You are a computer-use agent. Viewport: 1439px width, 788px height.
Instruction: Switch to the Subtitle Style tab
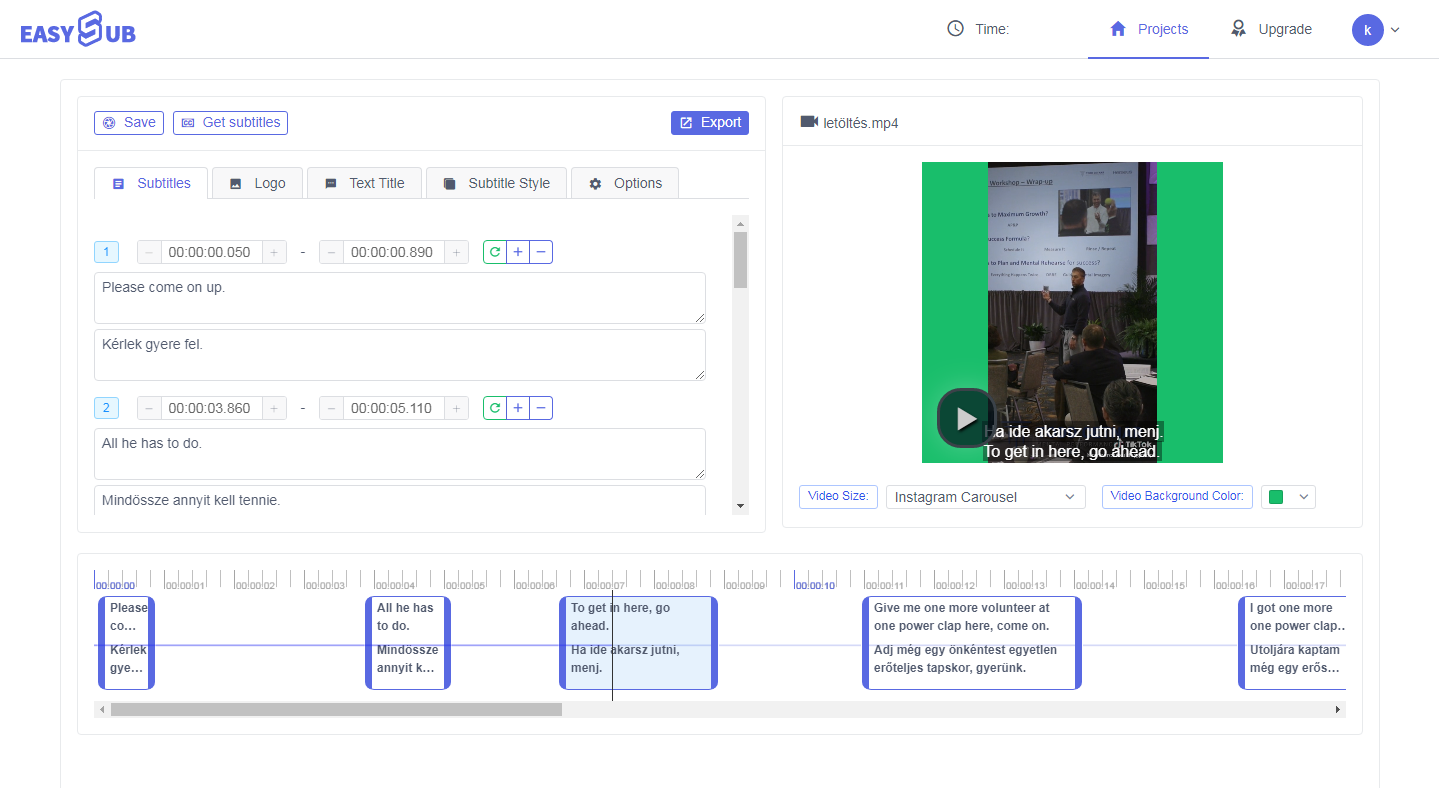[x=496, y=183]
